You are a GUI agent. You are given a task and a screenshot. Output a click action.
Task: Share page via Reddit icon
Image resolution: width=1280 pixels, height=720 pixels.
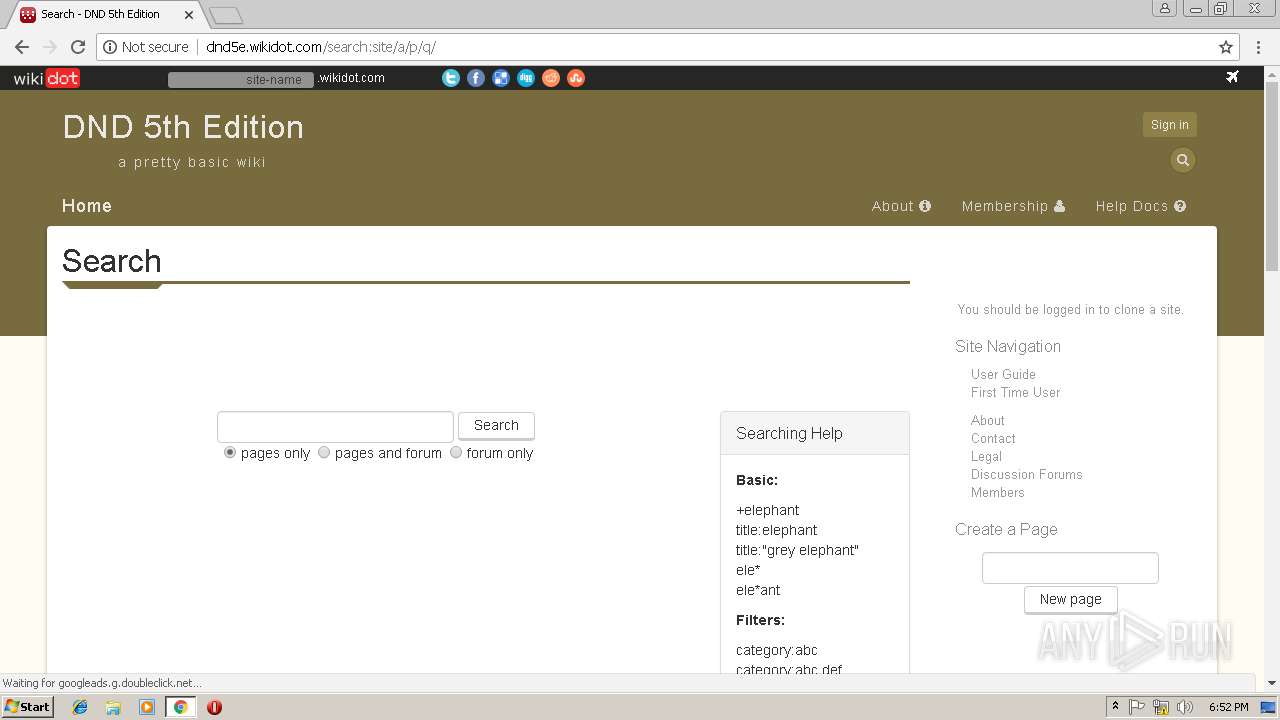coord(551,78)
